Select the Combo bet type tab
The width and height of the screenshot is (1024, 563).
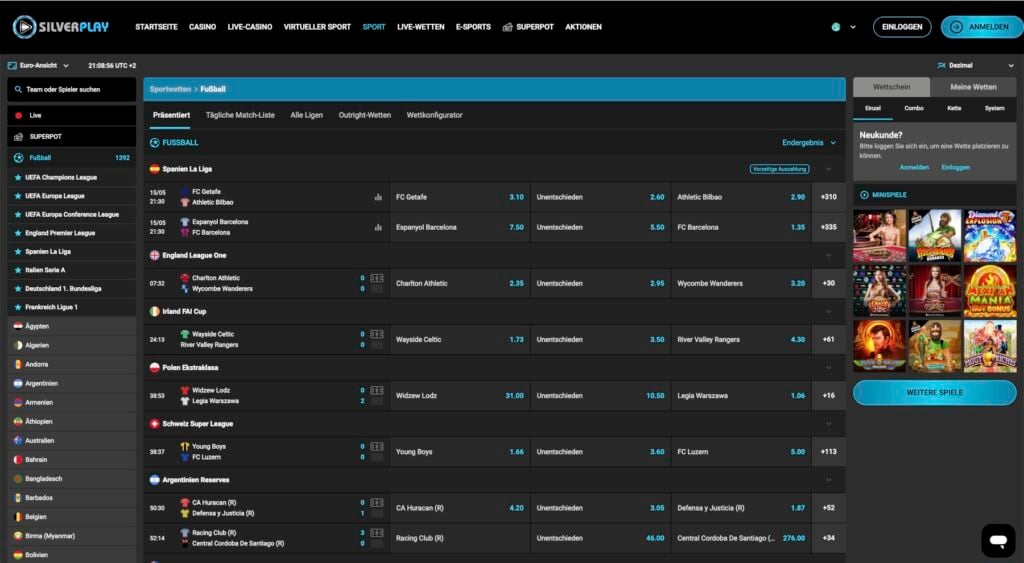(914, 108)
